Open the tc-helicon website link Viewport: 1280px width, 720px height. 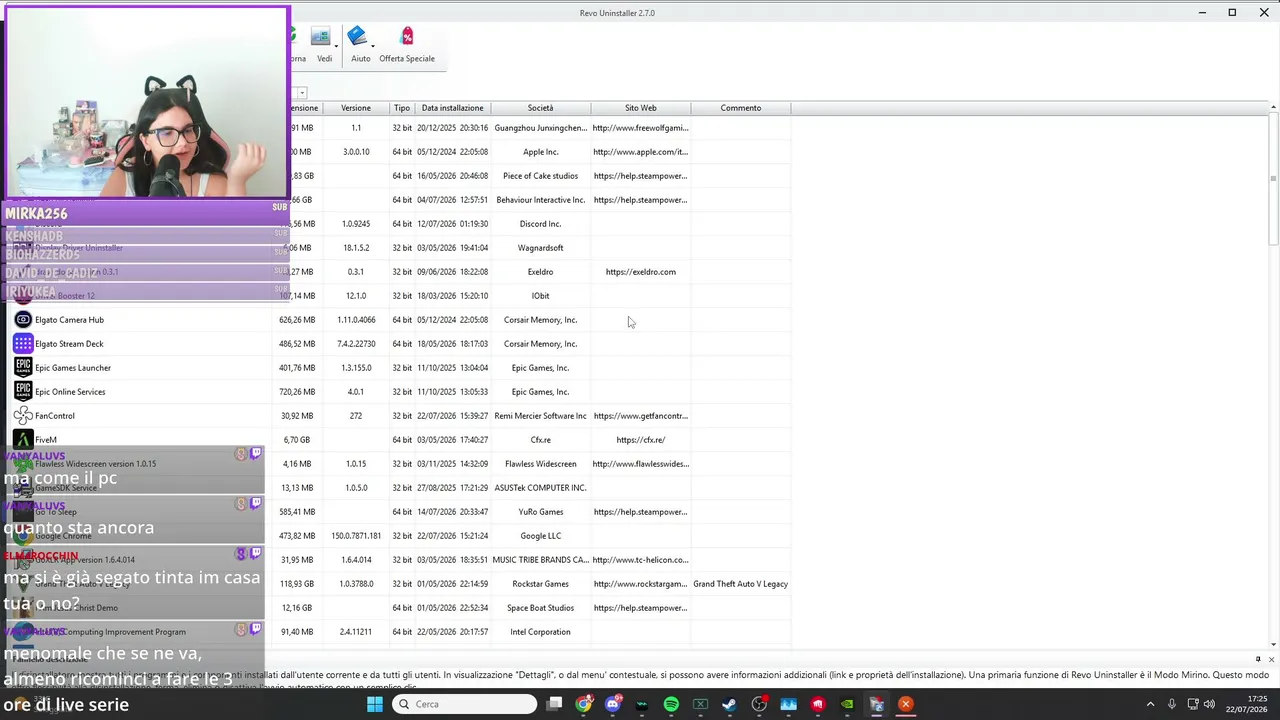(641, 560)
